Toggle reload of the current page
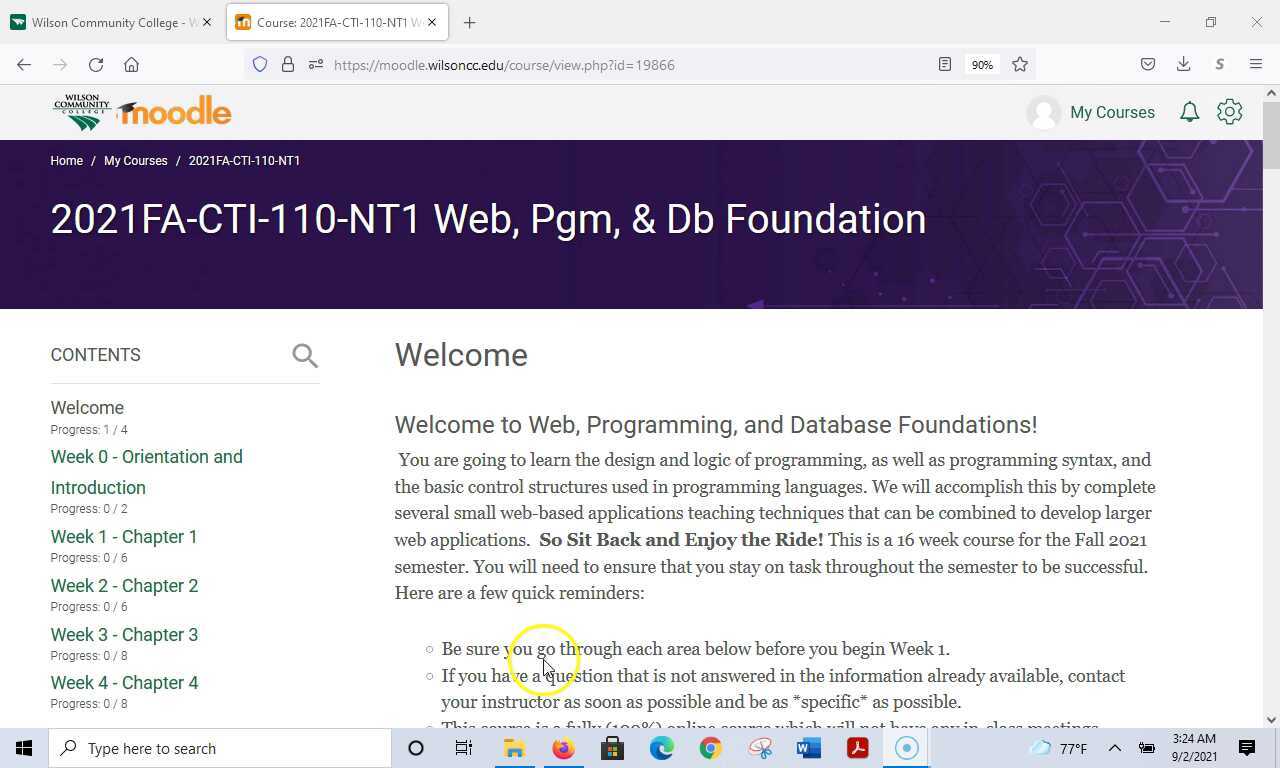 pyautogui.click(x=95, y=64)
